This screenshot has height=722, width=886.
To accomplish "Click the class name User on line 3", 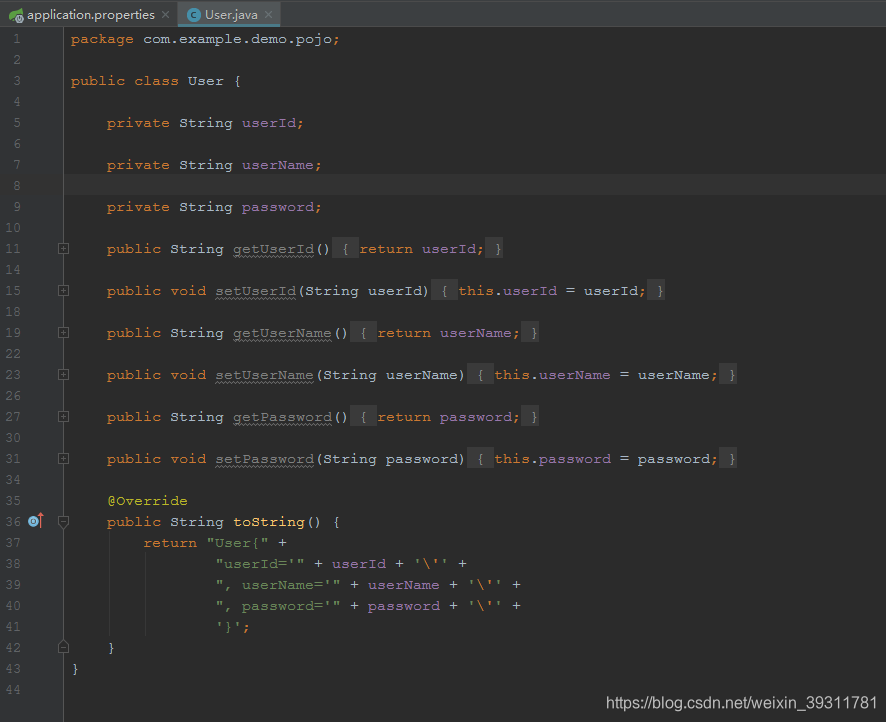I will (x=206, y=81).
